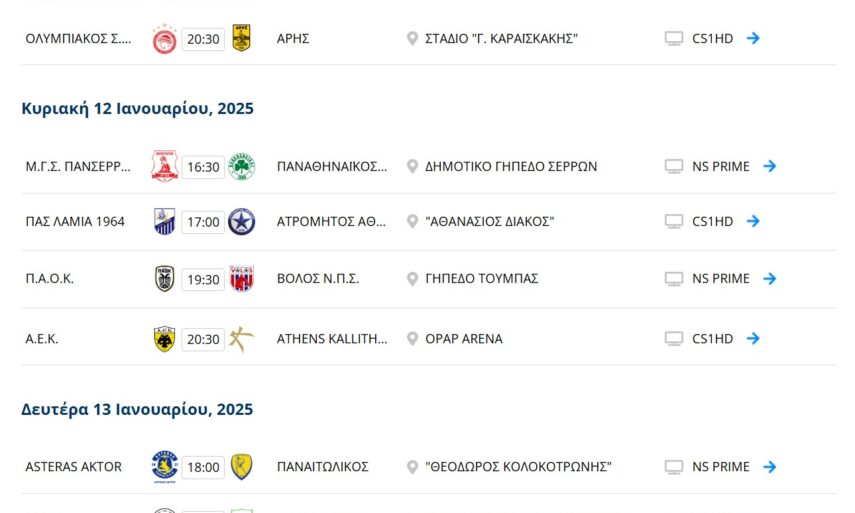Click the PAOK club crest
The height and width of the screenshot is (513, 855).
pyautogui.click(x=164, y=279)
